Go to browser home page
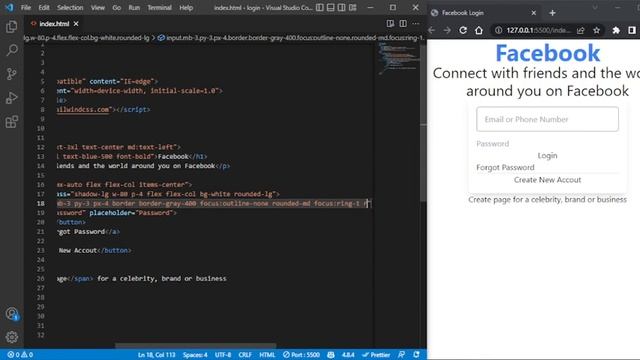Screen dimensions: 640x360 click(x=479, y=30)
